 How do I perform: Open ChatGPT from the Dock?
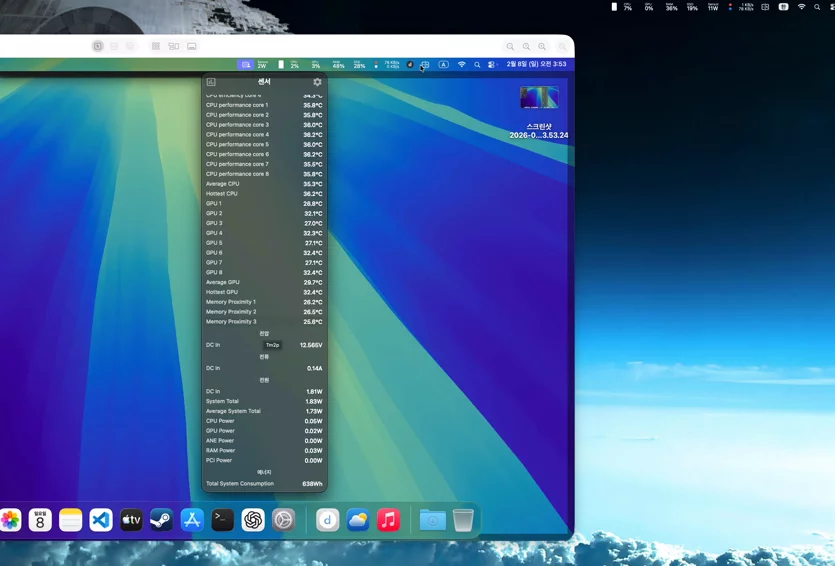[253, 520]
